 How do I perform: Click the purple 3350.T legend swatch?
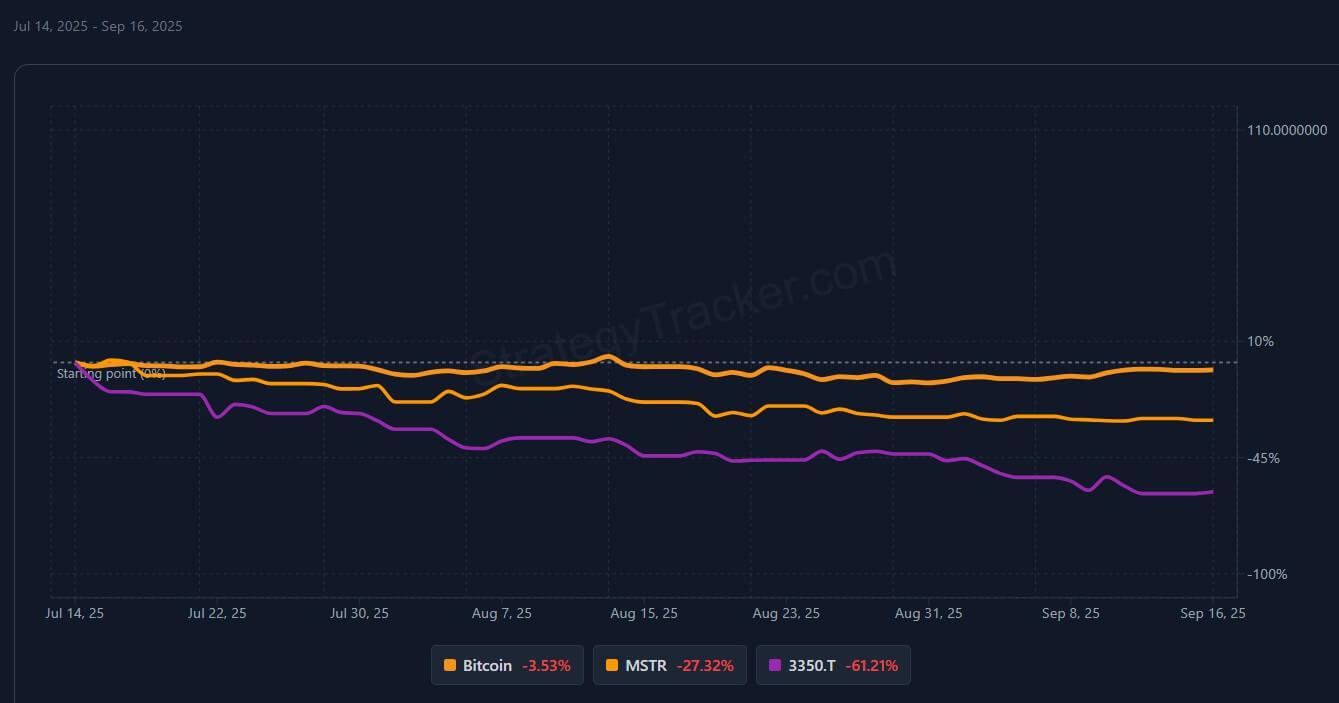775,665
